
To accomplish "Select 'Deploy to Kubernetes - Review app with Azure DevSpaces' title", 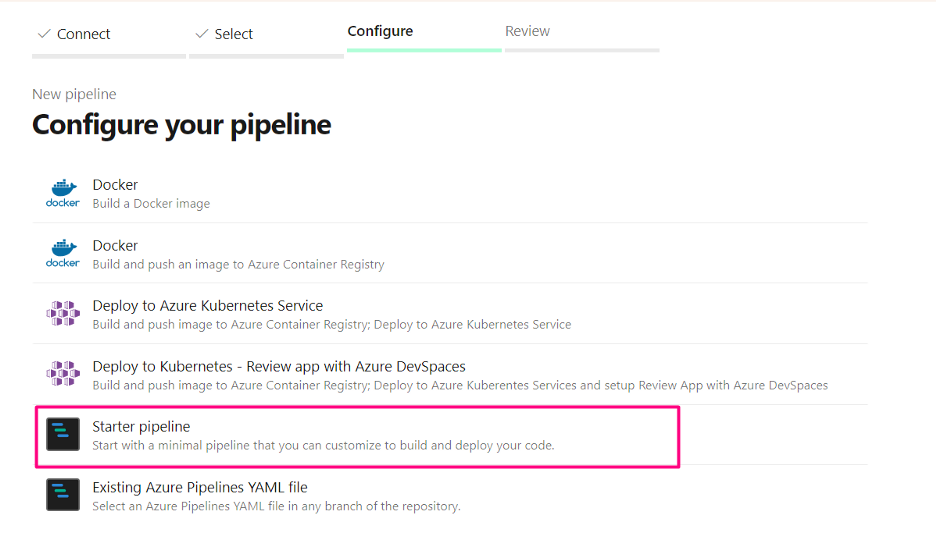I will pos(279,366).
